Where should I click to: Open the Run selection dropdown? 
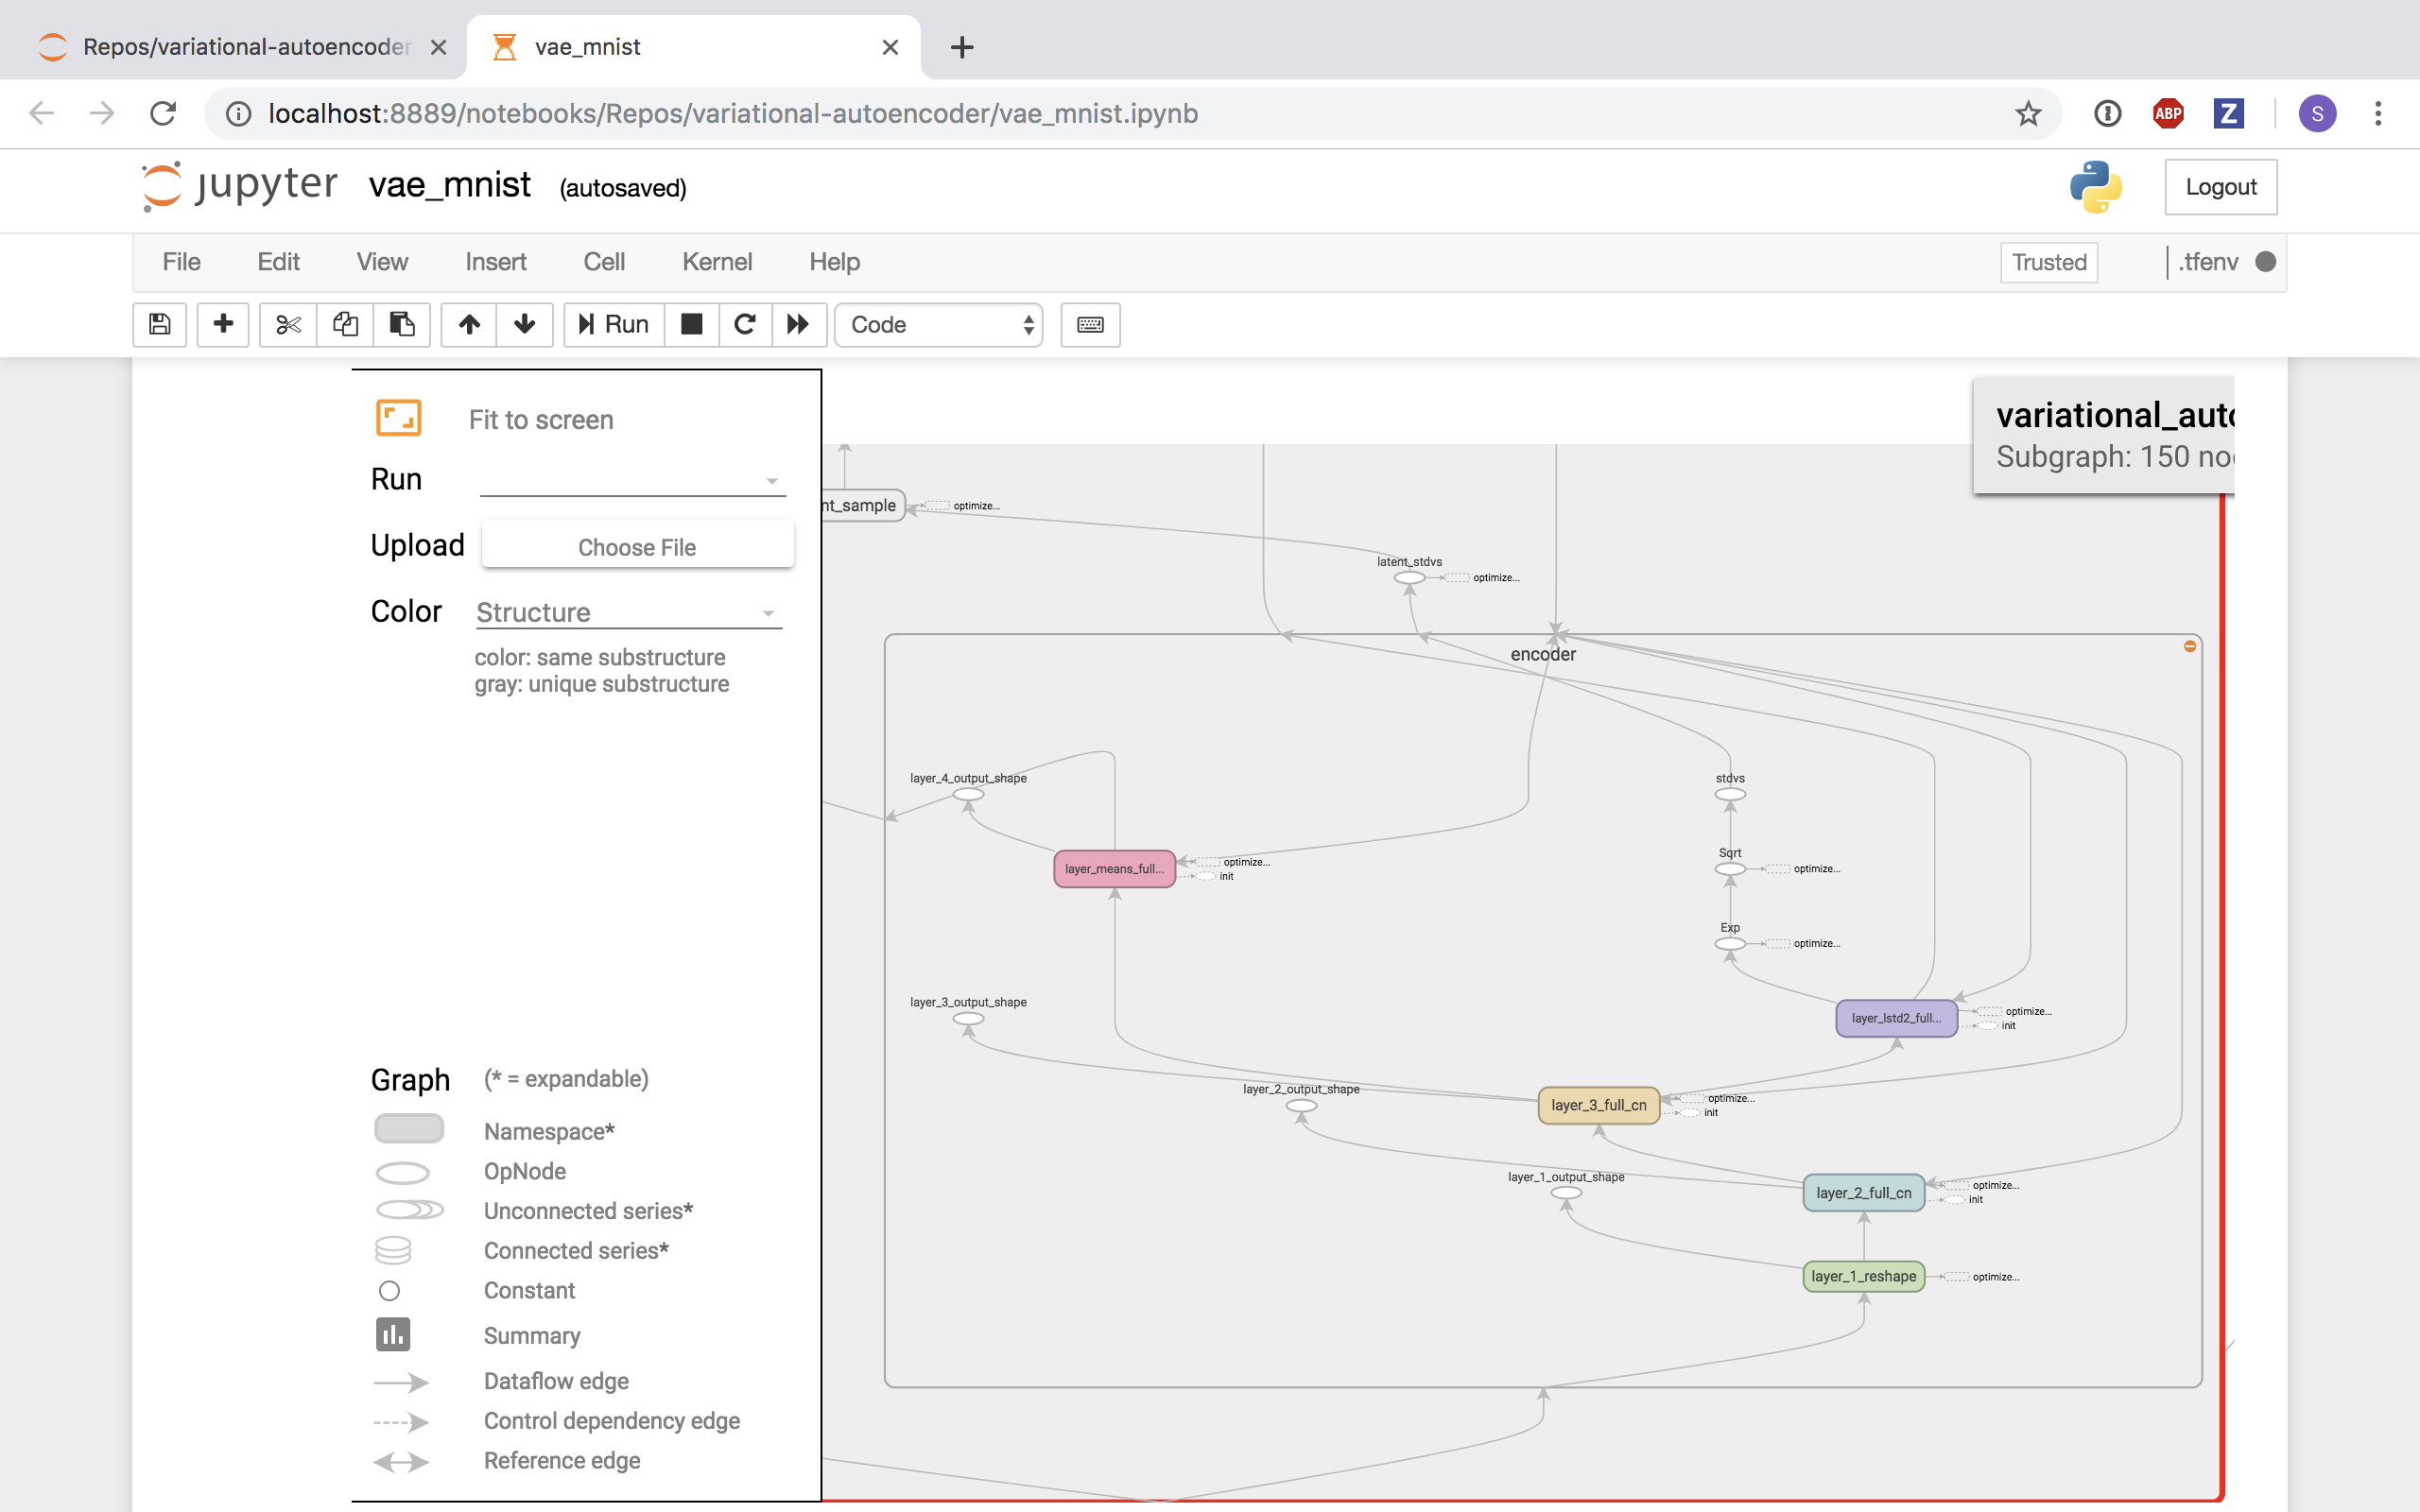click(x=632, y=481)
